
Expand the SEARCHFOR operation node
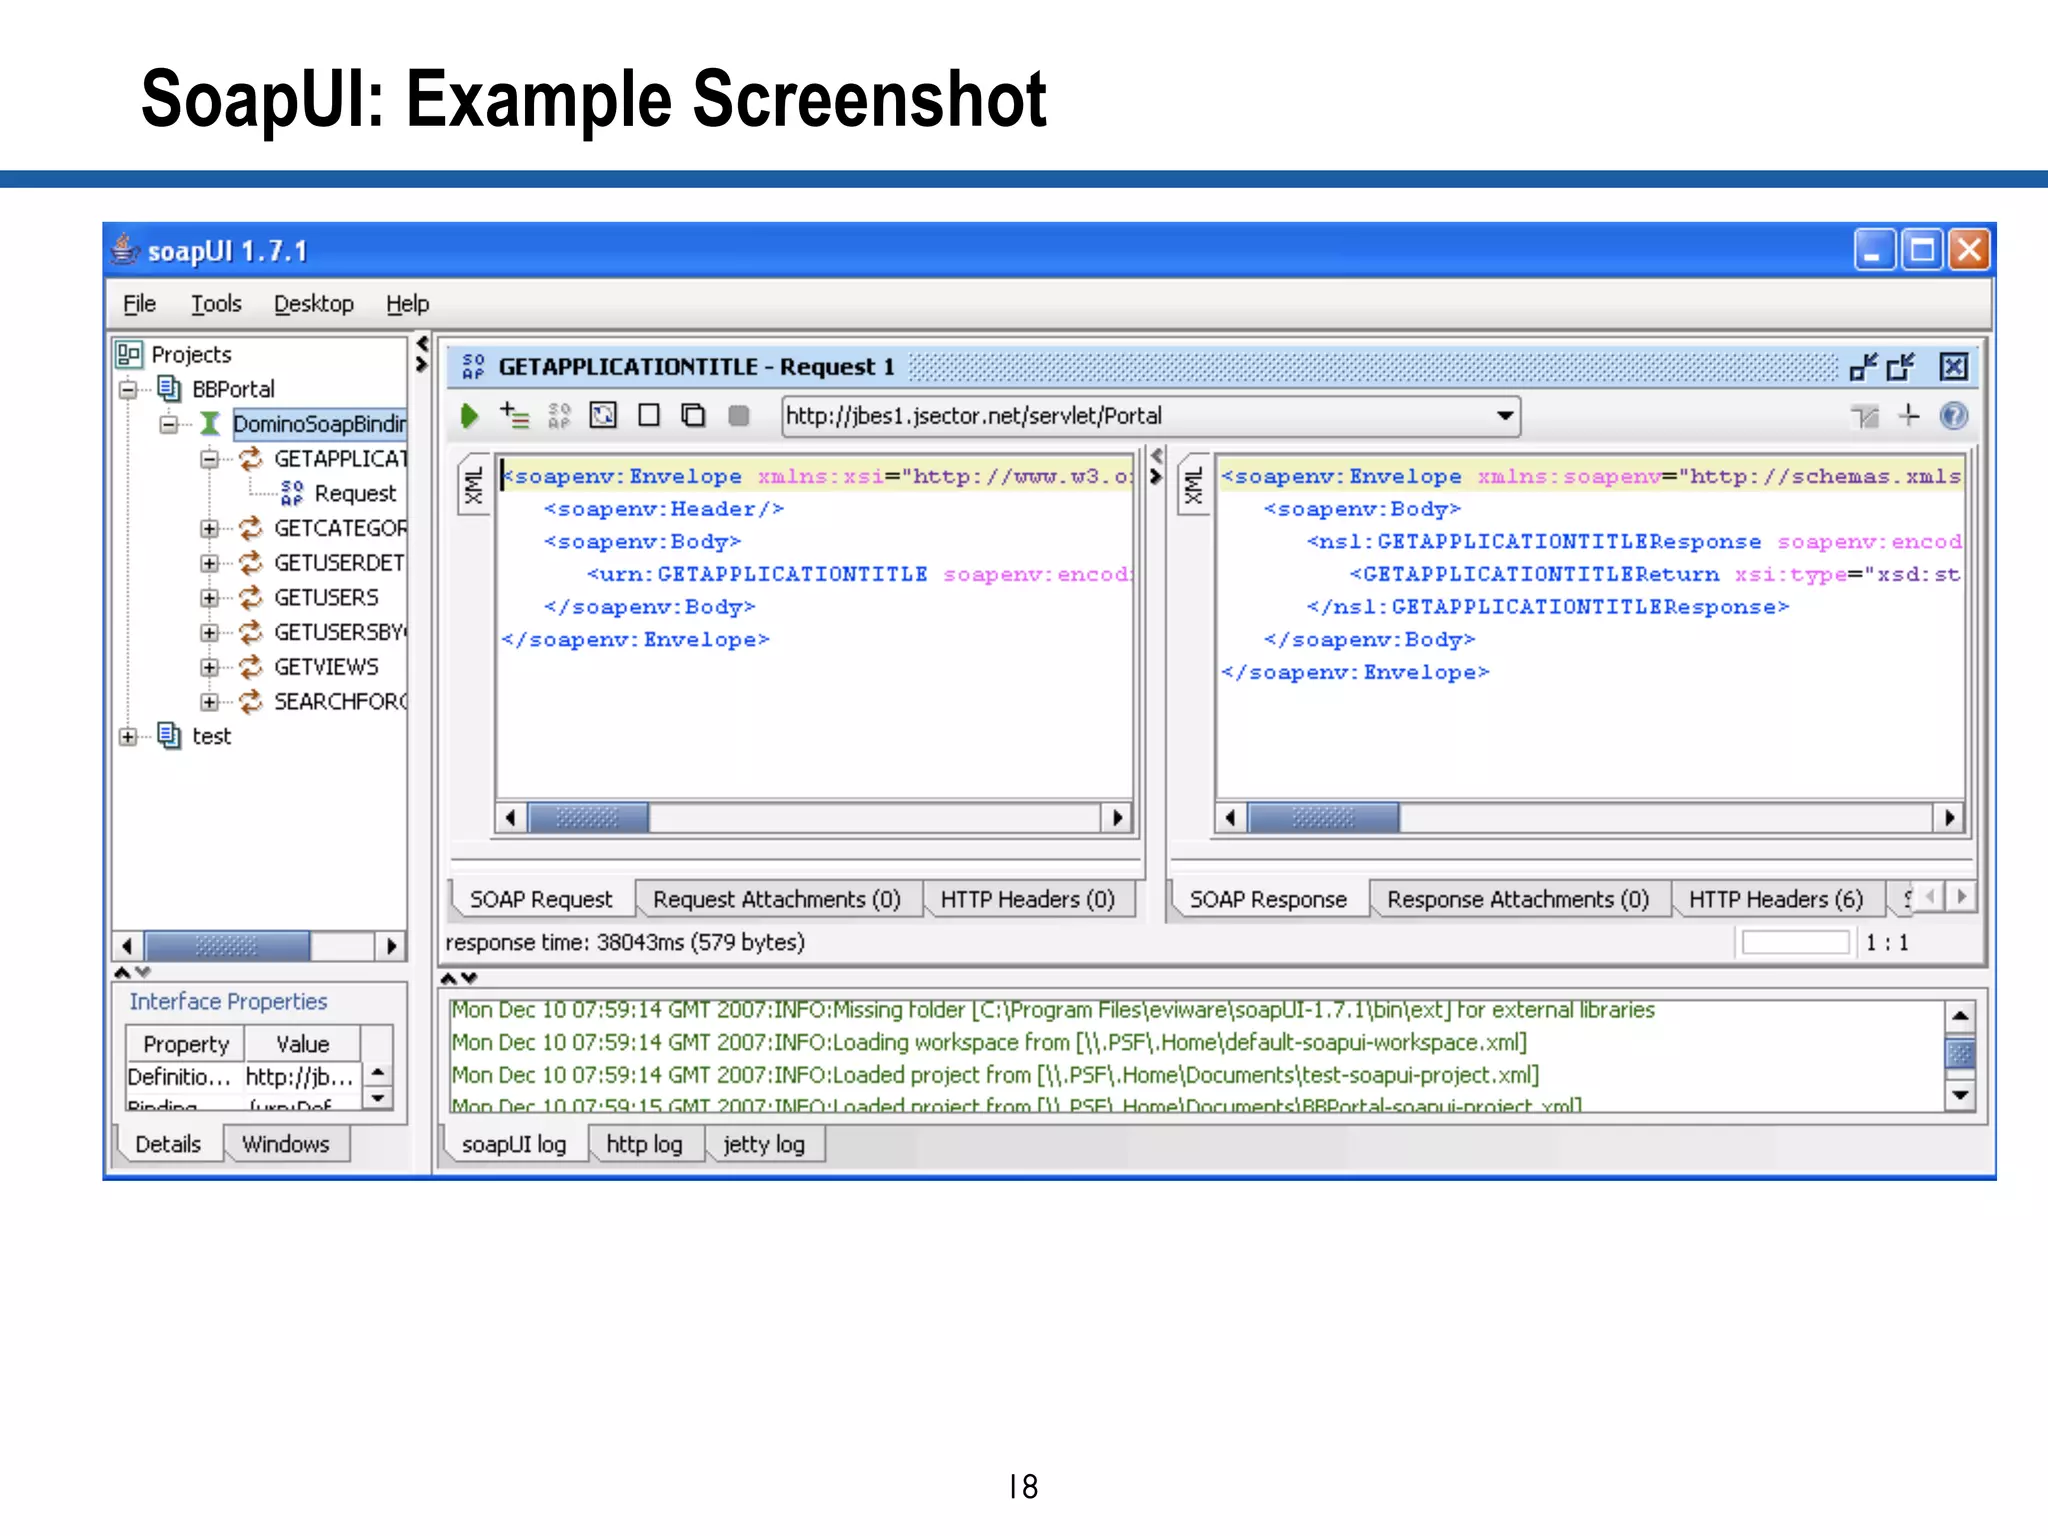pyautogui.click(x=209, y=702)
